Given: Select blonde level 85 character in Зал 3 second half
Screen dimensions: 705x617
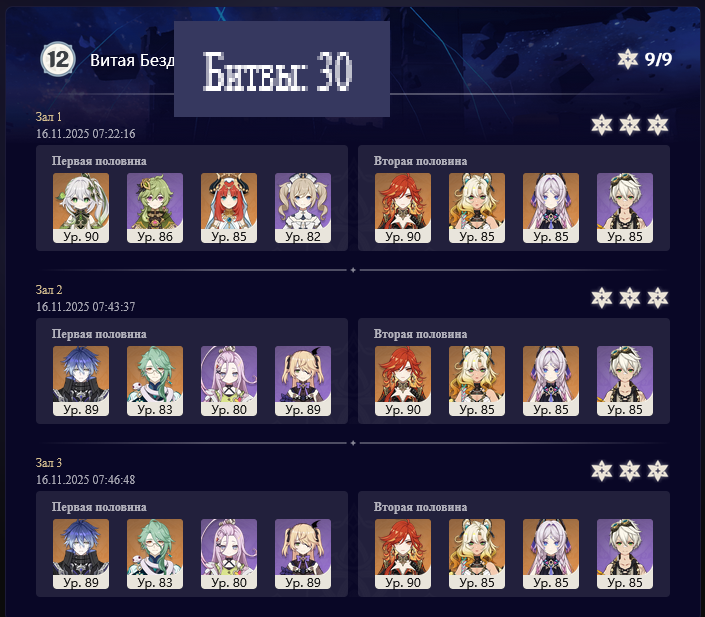Looking at the screenshot, I should (x=477, y=554).
